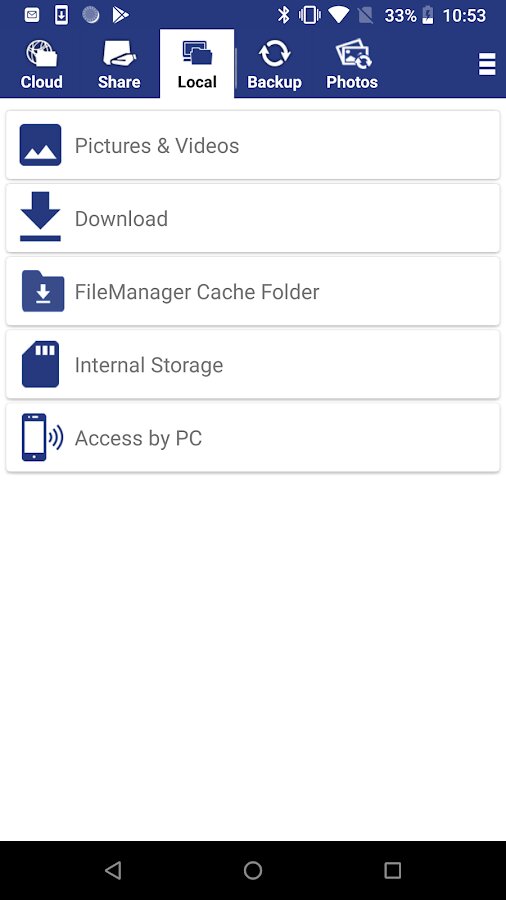The height and width of the screenshot is (900, 506).
Task: Tap the Access by PC phone icon
Action: 42,437
